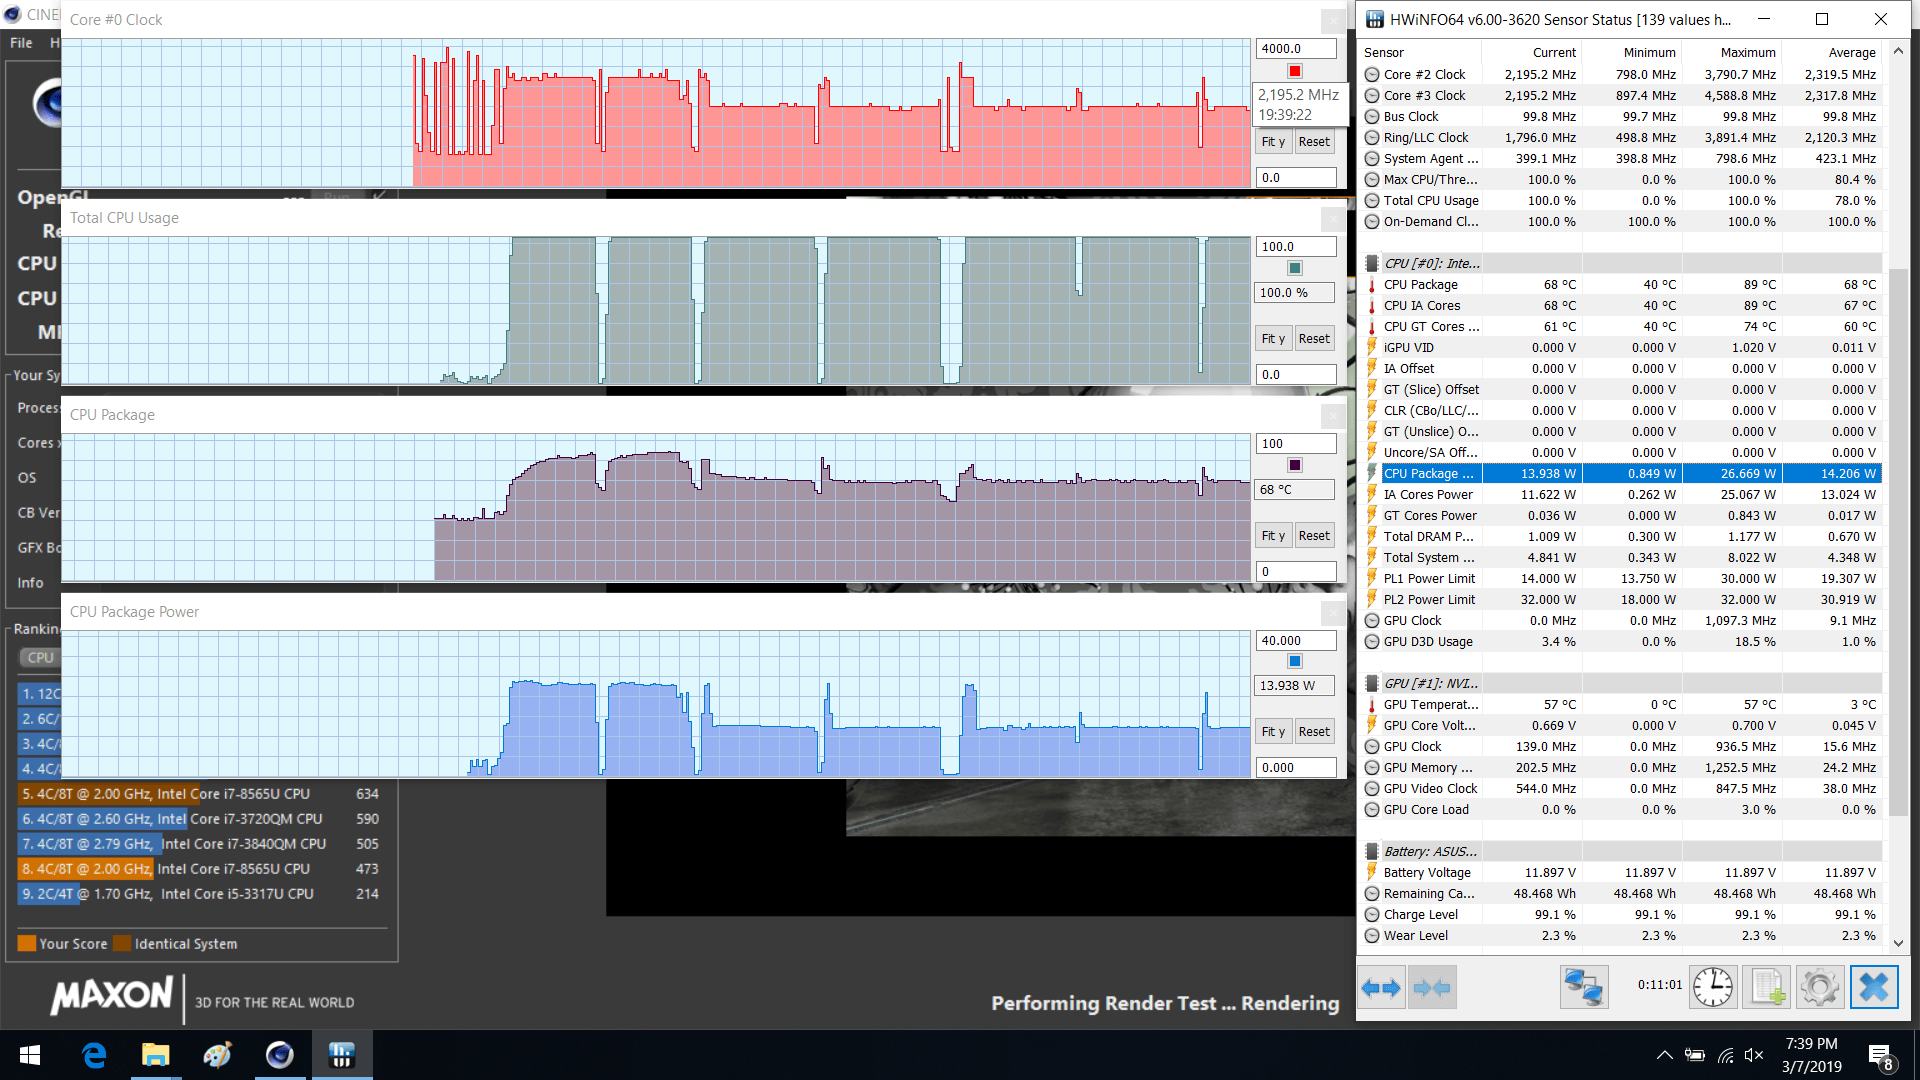This screenshot has width=1920, height=1080.
Task: Click the clock icon beside Core #2 Clock
Action: pos(1372,75)
